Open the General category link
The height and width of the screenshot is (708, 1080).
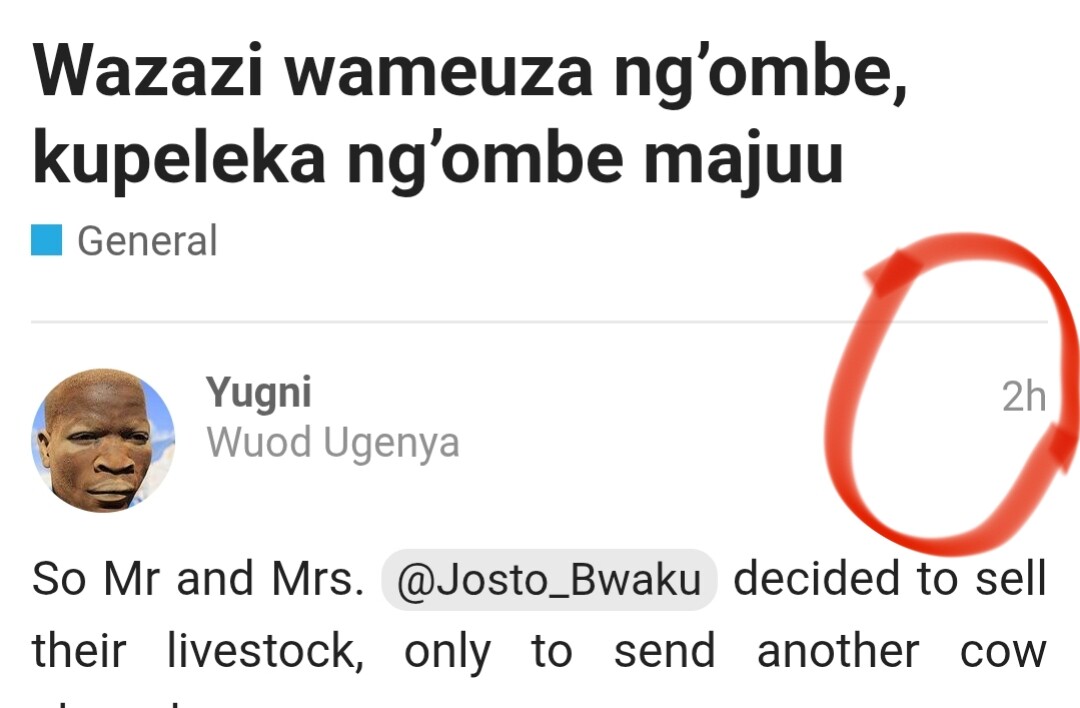pyautogui.click(x=147, y=240)
